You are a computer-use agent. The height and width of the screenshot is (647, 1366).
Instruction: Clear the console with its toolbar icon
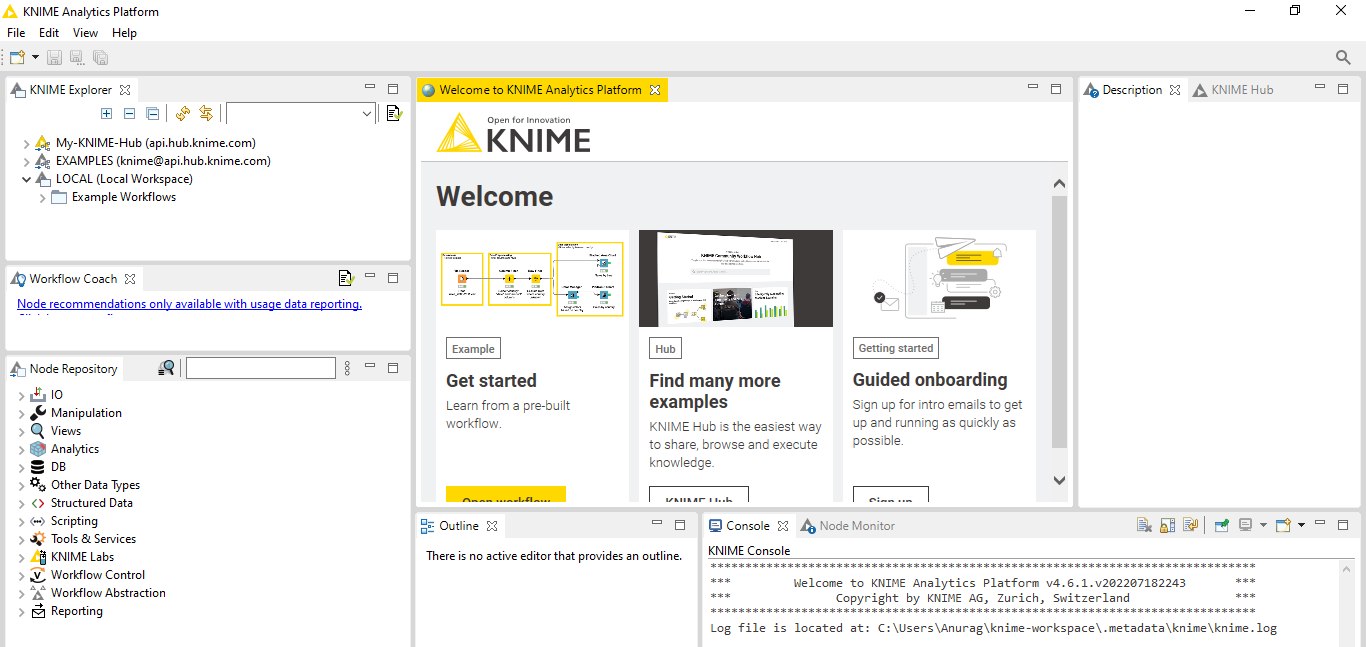pyautogui.click(x=1145, y=525)
